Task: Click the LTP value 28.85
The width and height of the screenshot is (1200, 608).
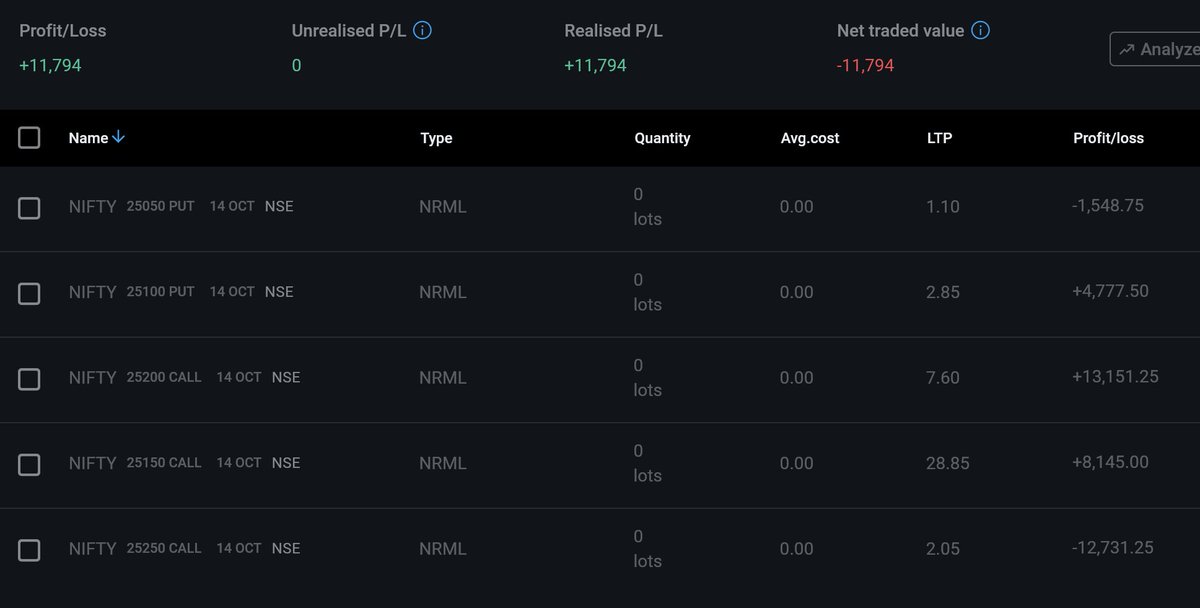Action: [x=948, y=463]
